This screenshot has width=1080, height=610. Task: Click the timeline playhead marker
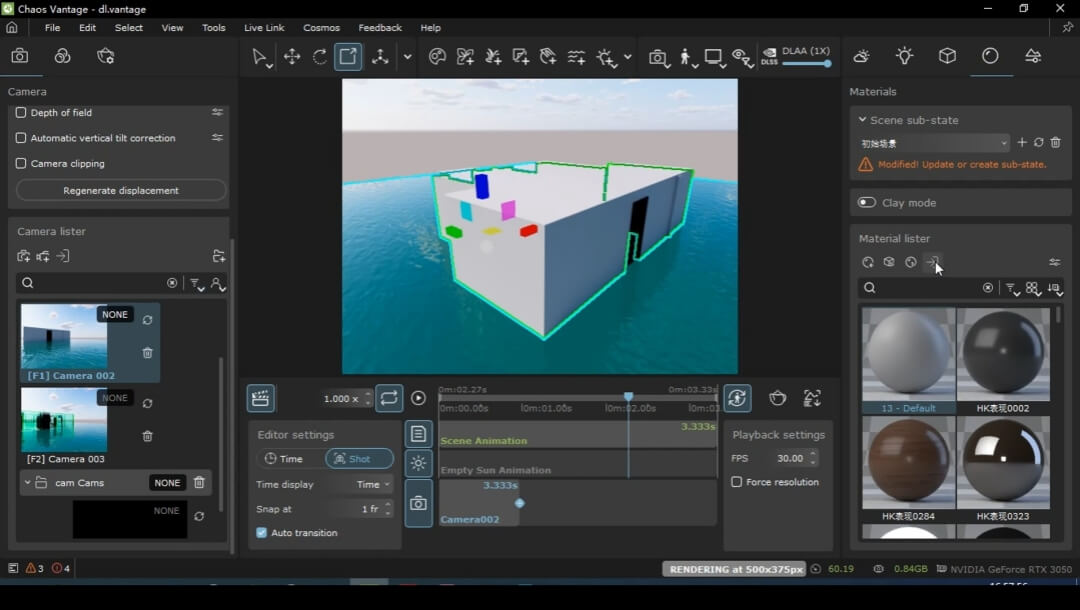point(628,397)
